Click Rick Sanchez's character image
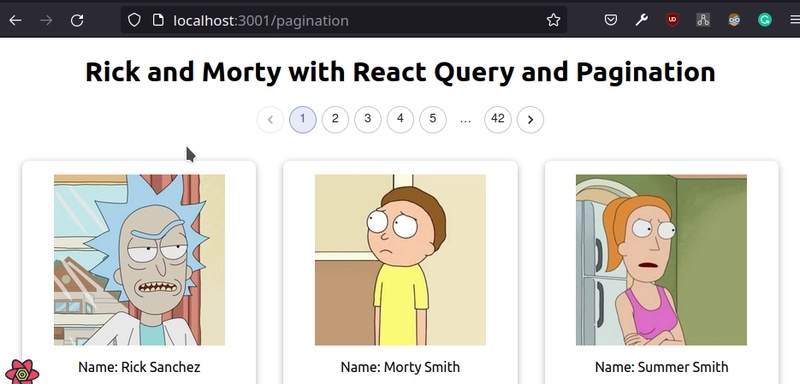This screenshot has width=800, height=384. point(139,260)
